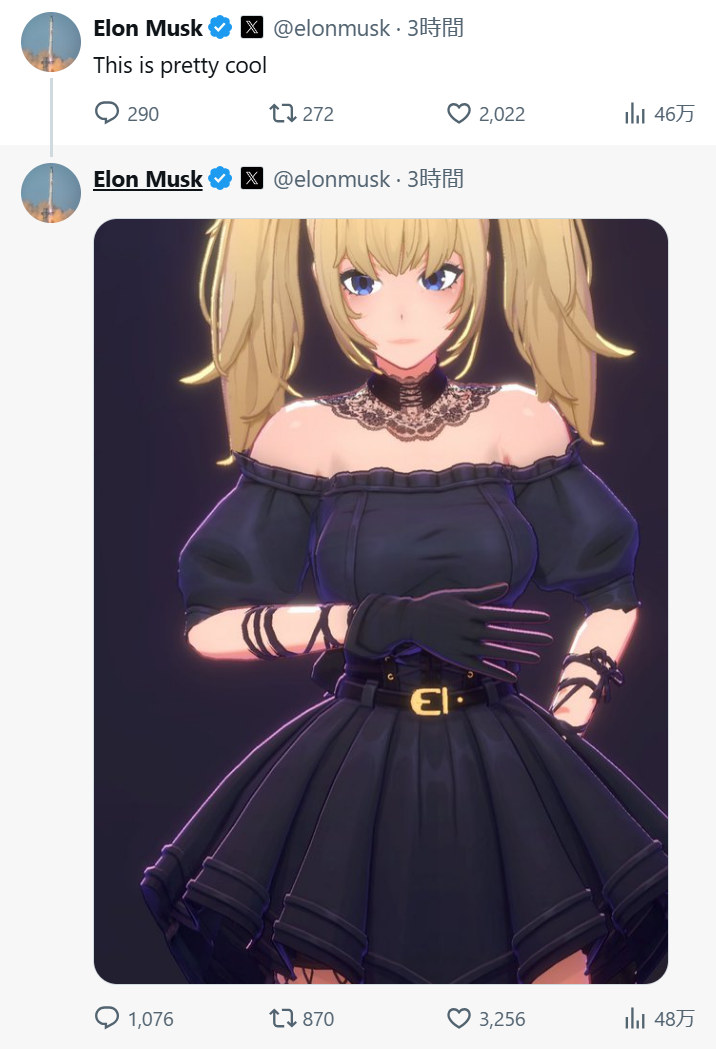Open the anime character image
This screenshot has height=1049, width=716.
click(x=381, y=601)
